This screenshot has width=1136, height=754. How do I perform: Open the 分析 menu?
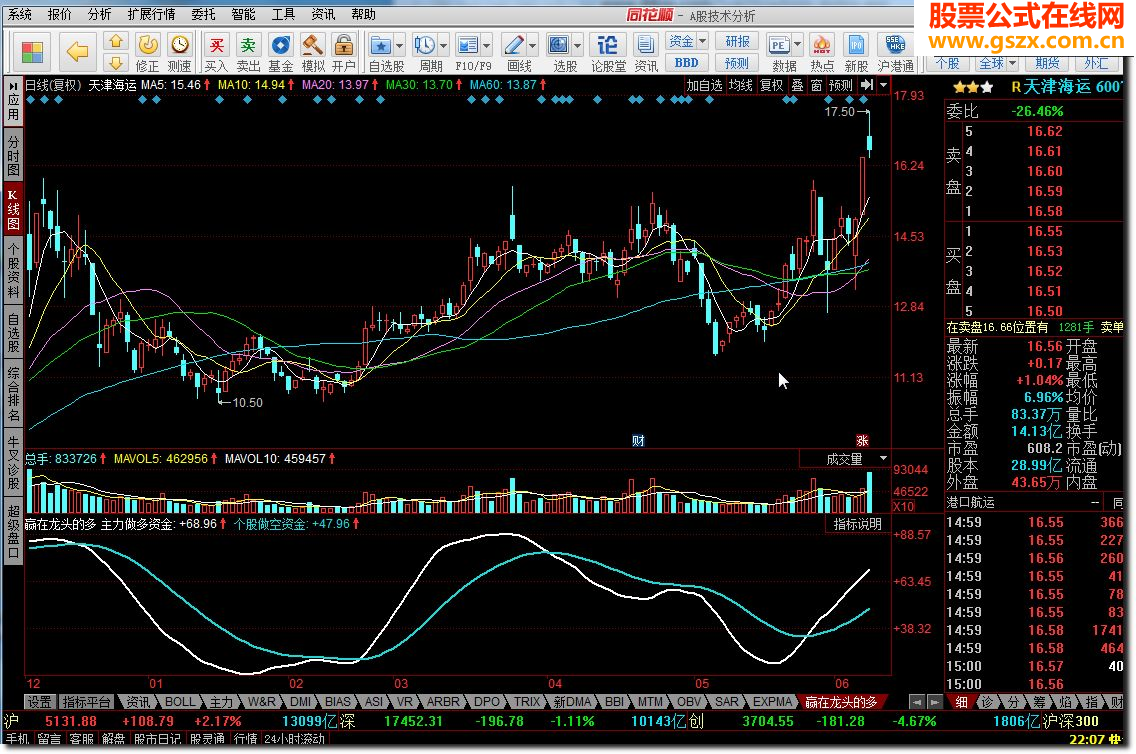coord(99,14)
